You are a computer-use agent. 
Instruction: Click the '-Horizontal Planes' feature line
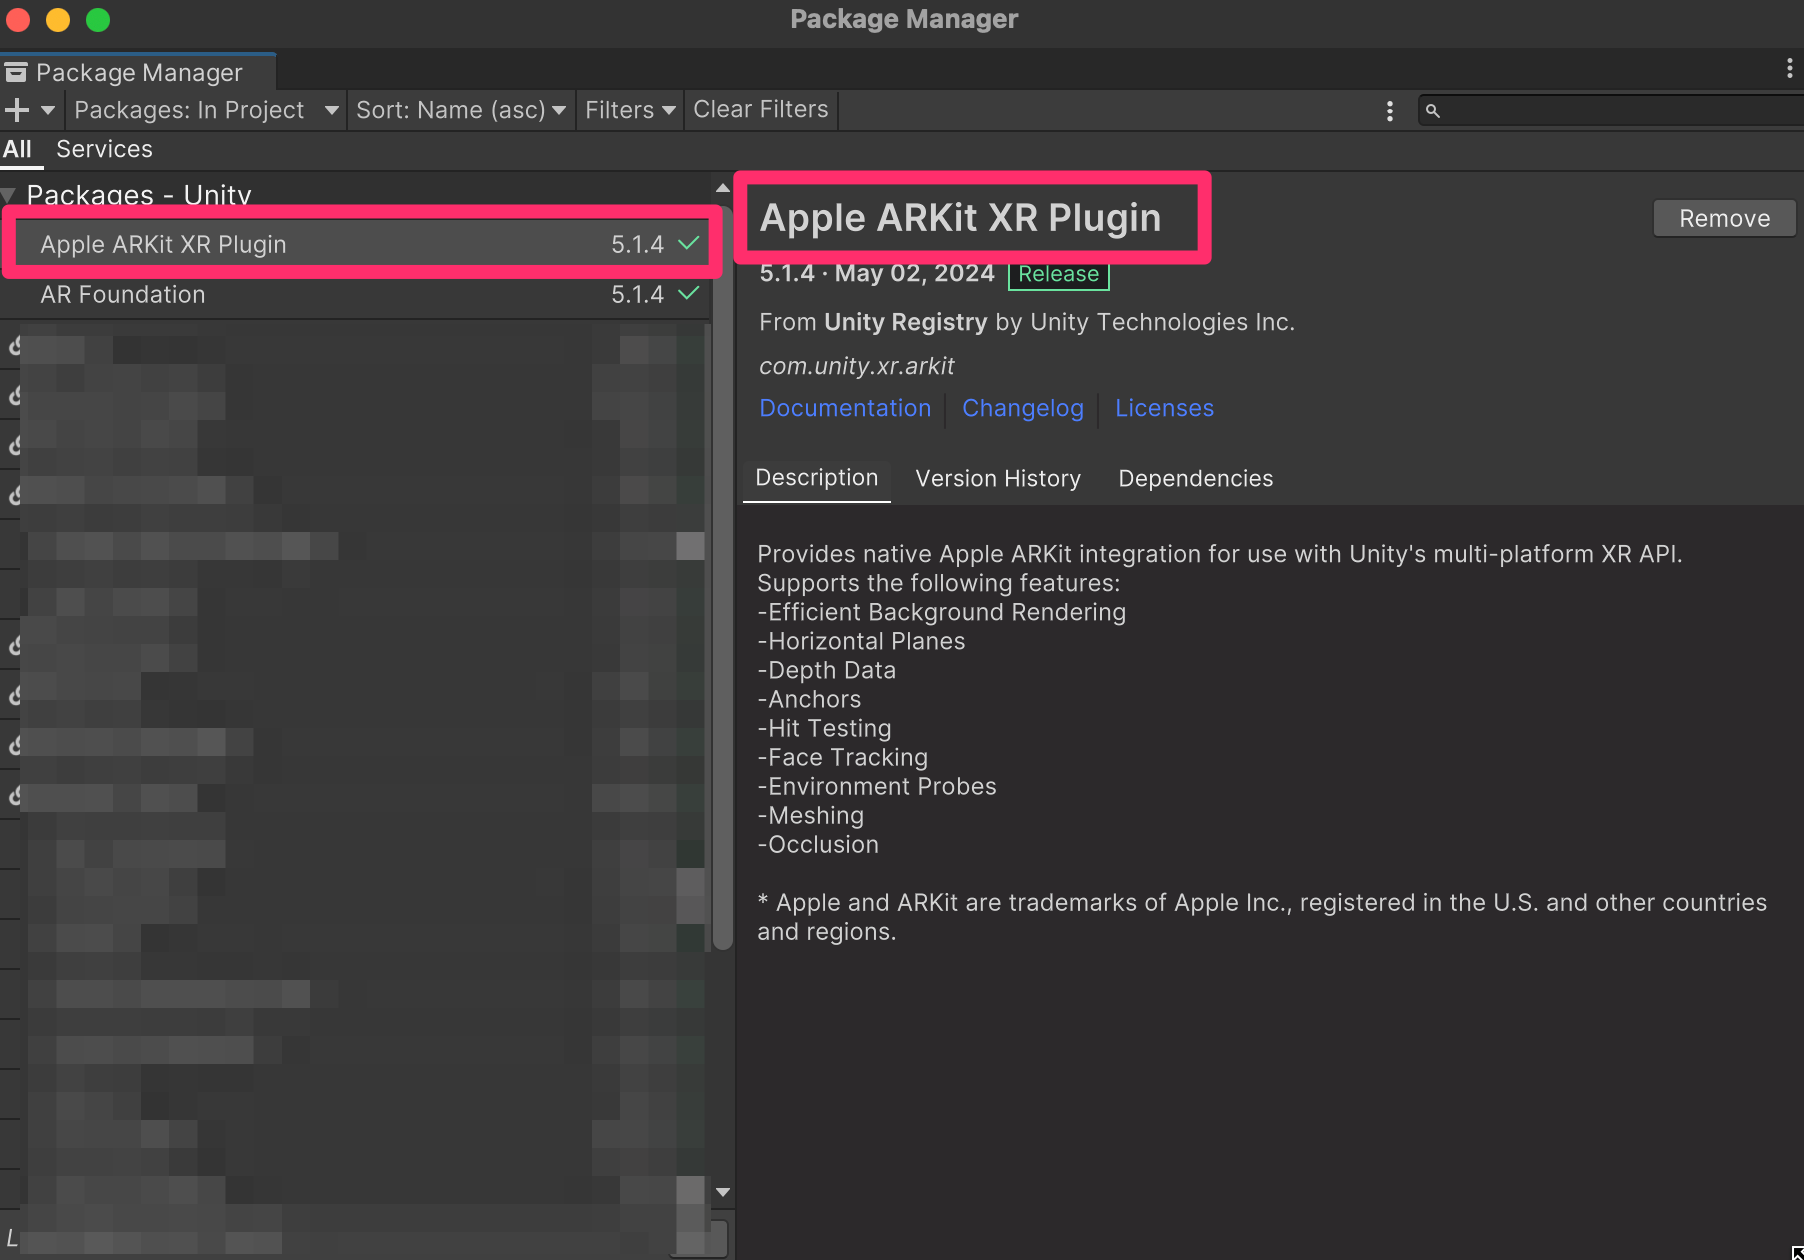click(x=861, y=641)
